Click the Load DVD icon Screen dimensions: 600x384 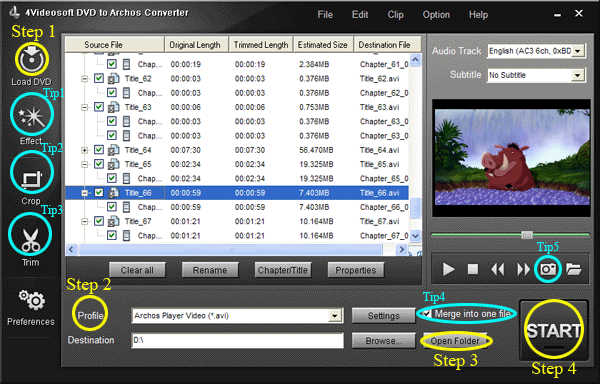tap(32, 59)
